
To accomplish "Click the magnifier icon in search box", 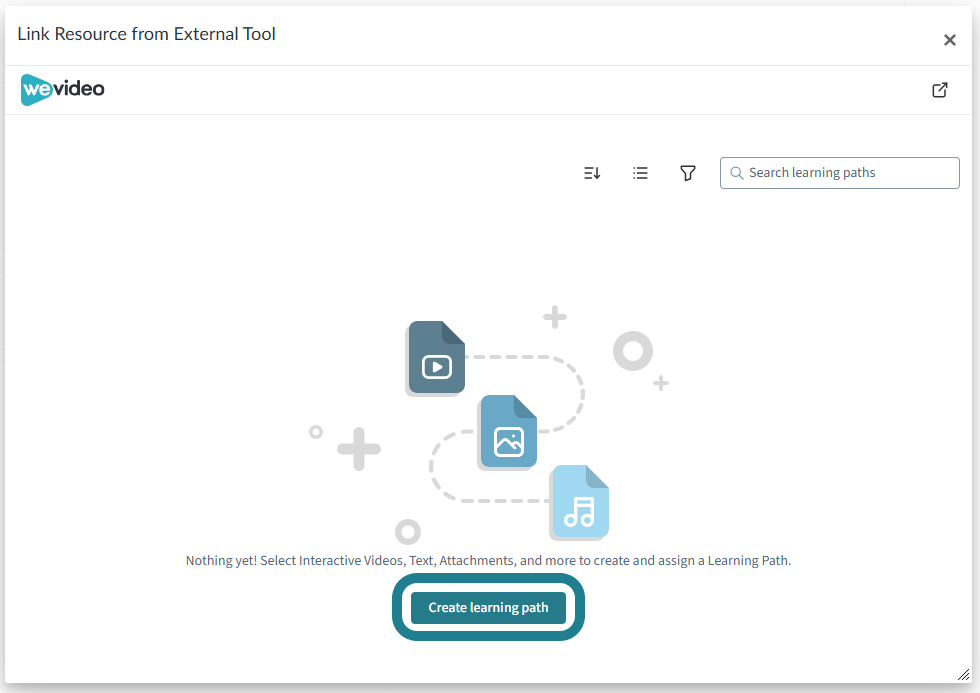I will [x=737, y=173].
